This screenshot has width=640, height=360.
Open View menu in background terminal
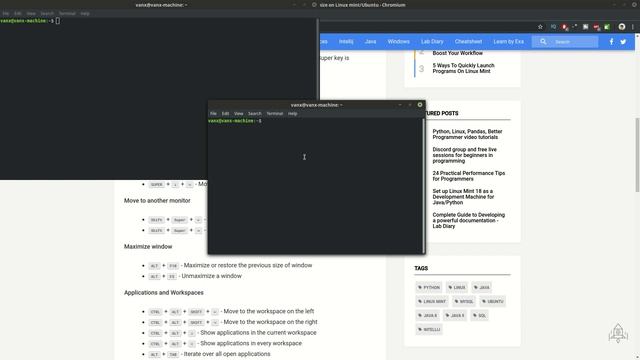coord(31,13)
